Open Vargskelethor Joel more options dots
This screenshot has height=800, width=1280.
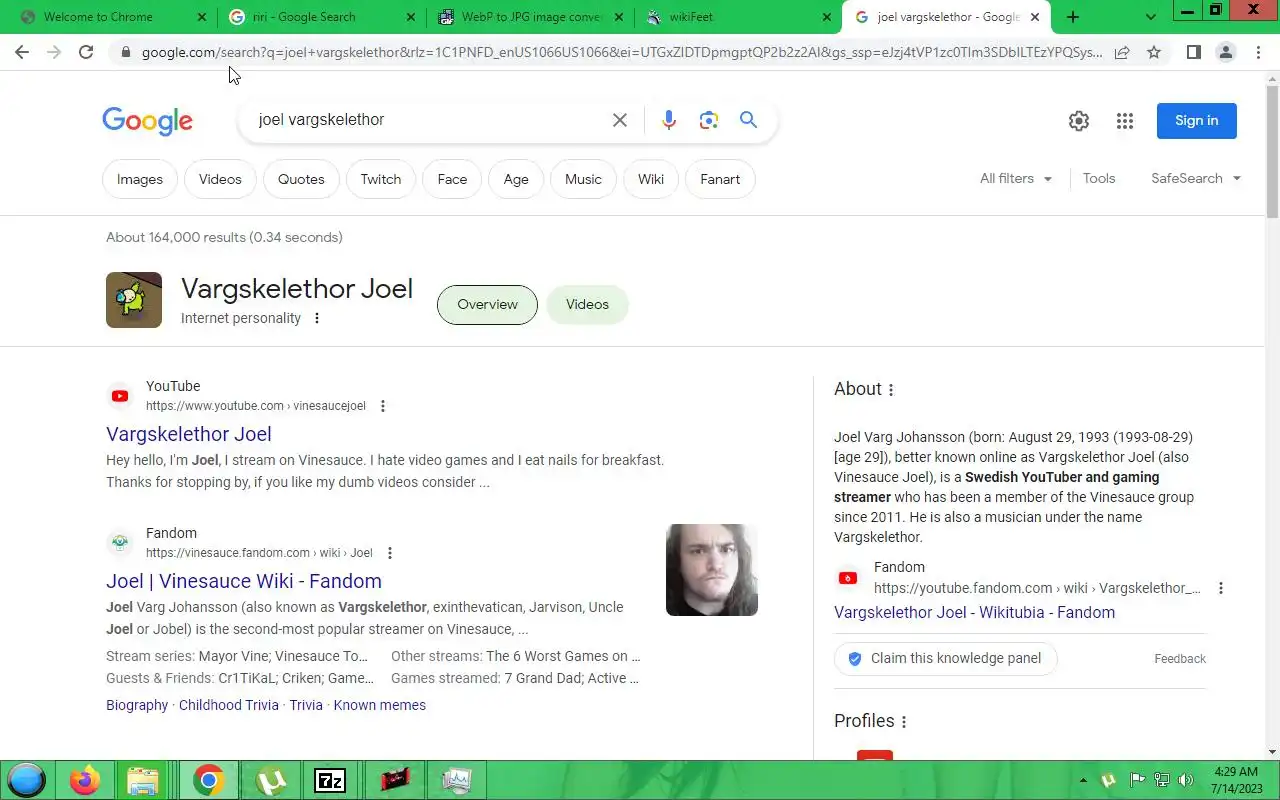point(317,318)
